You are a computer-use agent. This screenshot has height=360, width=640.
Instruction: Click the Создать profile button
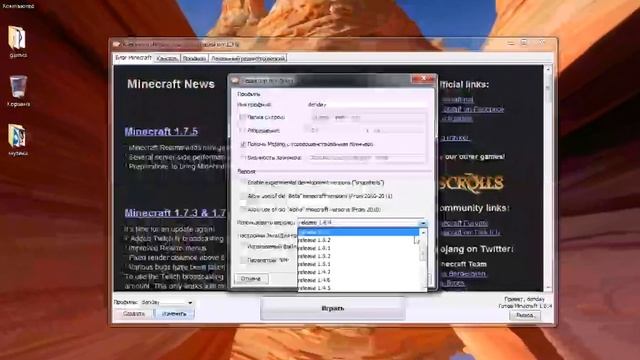pyautogui.click(x=133, y=314)
